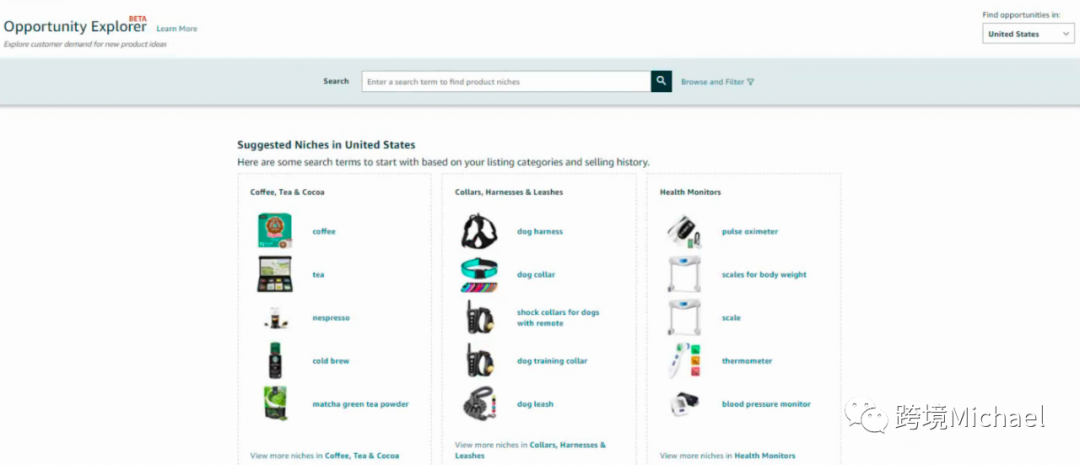1080x465 pixels.
Task: Open the scale niche link
Action: point(731,318)
